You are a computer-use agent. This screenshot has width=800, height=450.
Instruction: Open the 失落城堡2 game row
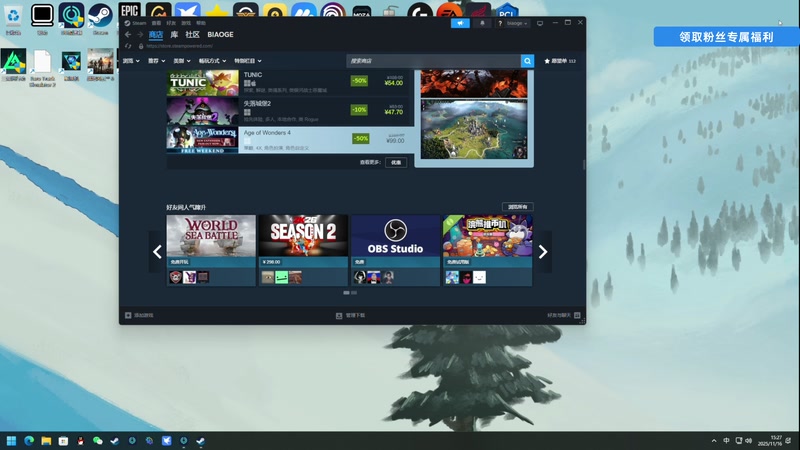click(x=290, y=111)
